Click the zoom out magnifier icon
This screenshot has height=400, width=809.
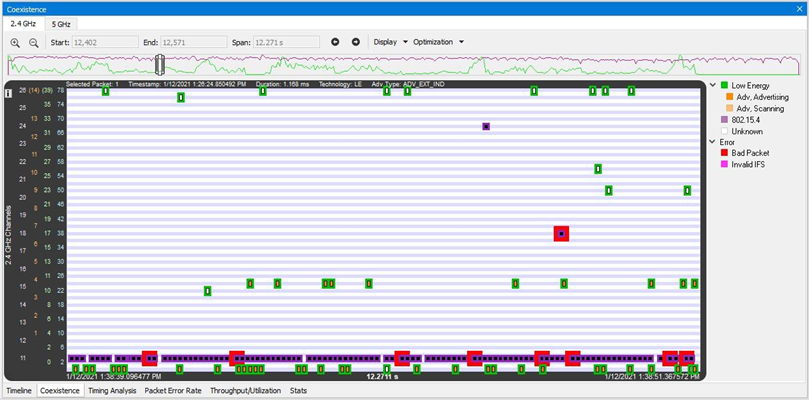pos(34,43)
